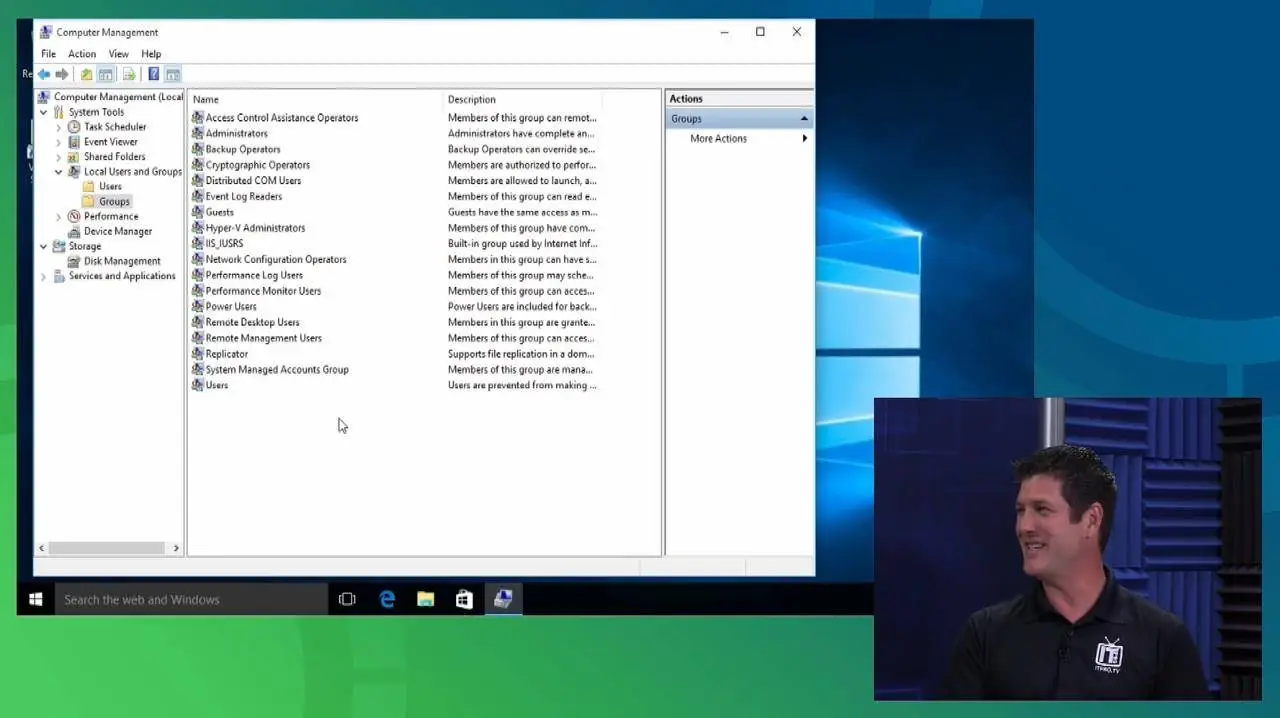Screen dimensions: 1280x718
Task: Launch Microsoft Edge from the taskbar
Action: [387, 599]
